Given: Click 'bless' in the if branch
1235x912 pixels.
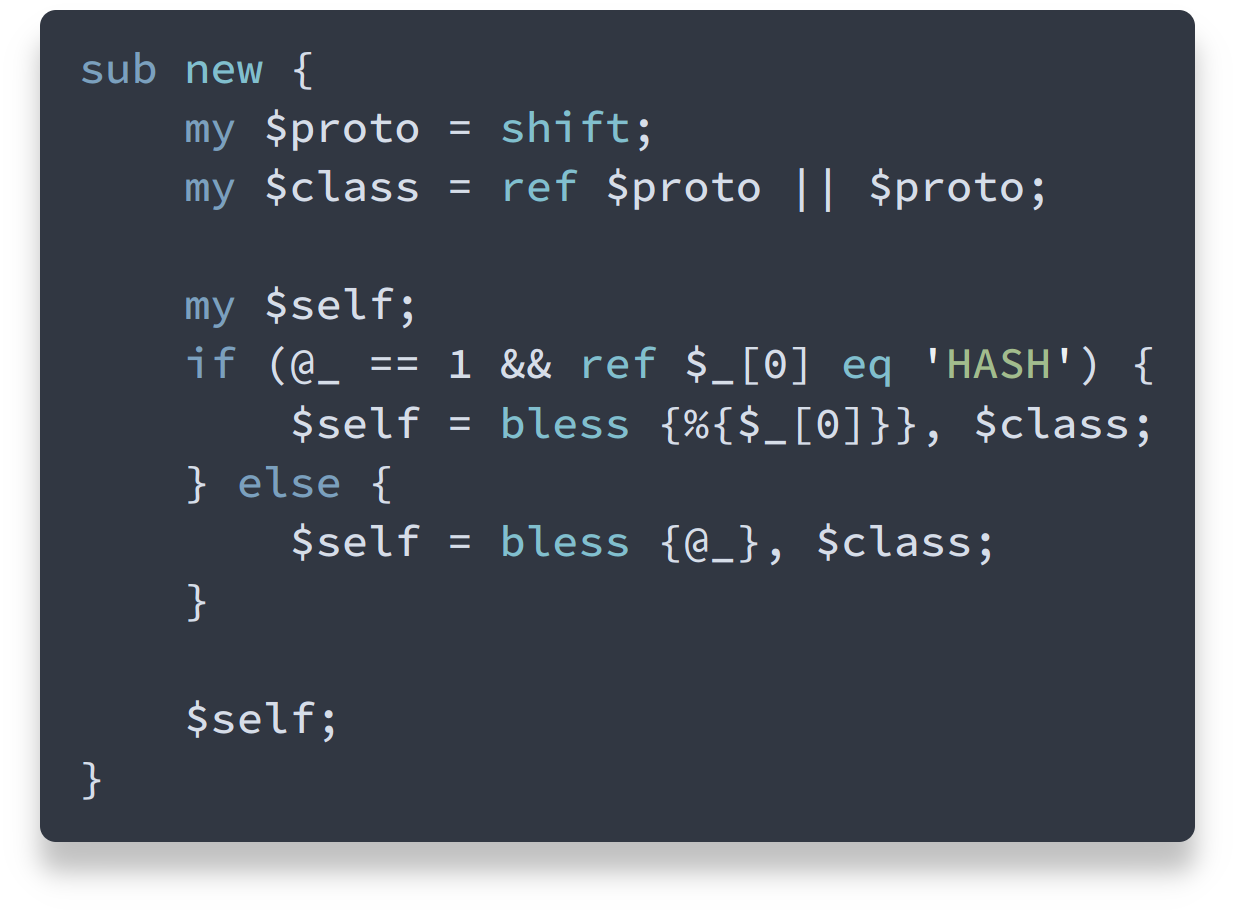Looking at the screenshot, I should [565, 424].
